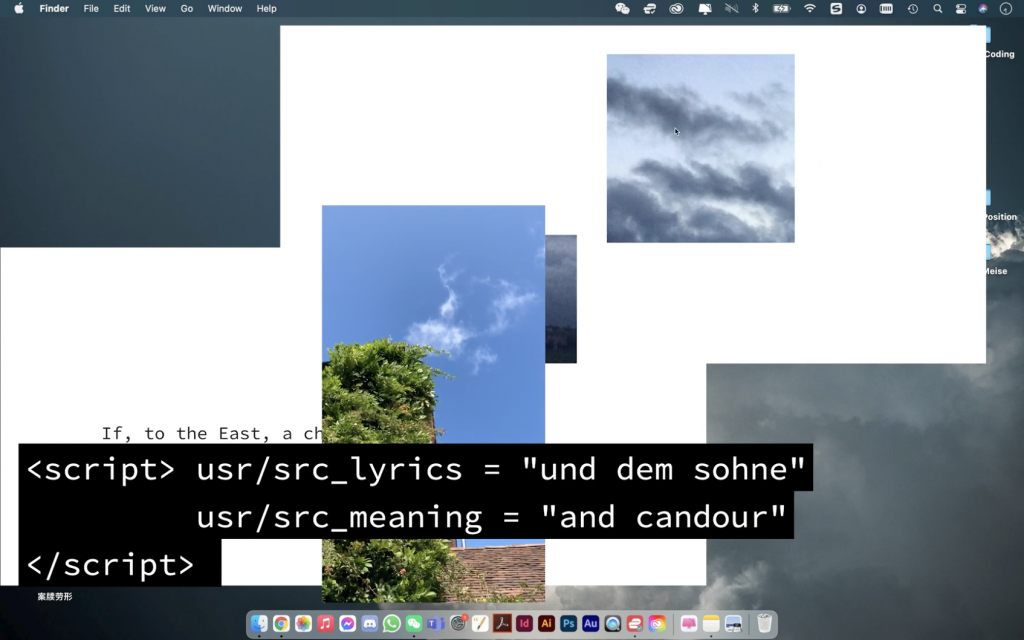
Task: Open the Window menu
Action: pyautogui.click(x=225, y=8)
